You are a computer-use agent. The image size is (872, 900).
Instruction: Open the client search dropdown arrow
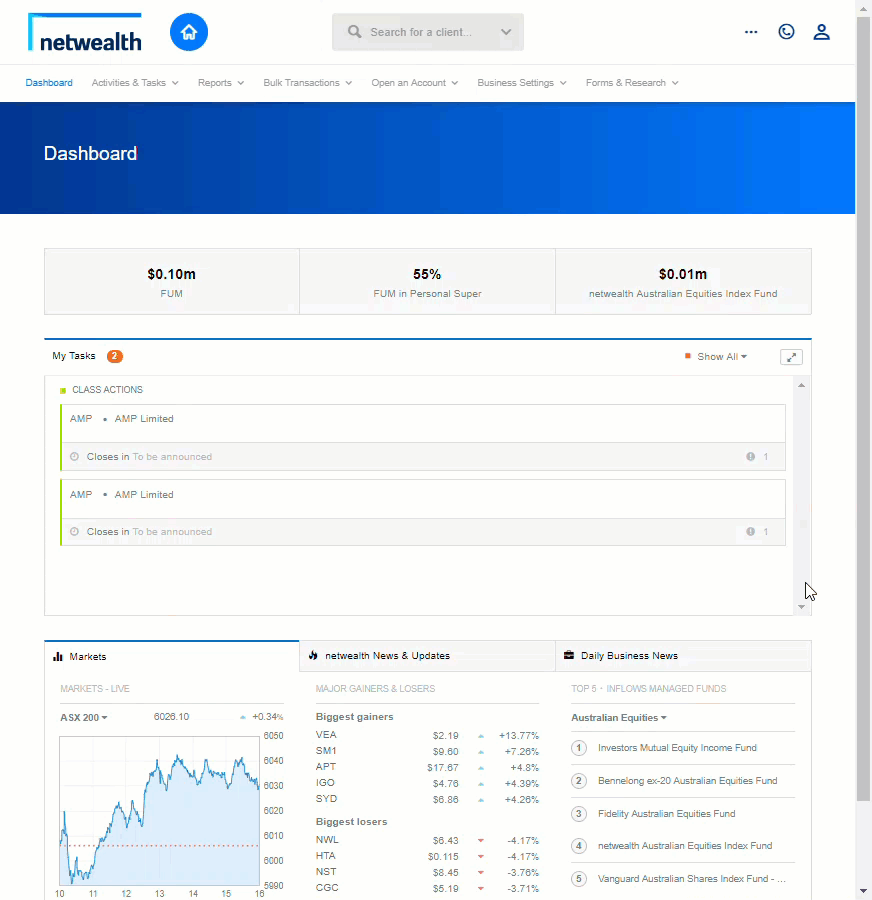(x=506, y=32)
